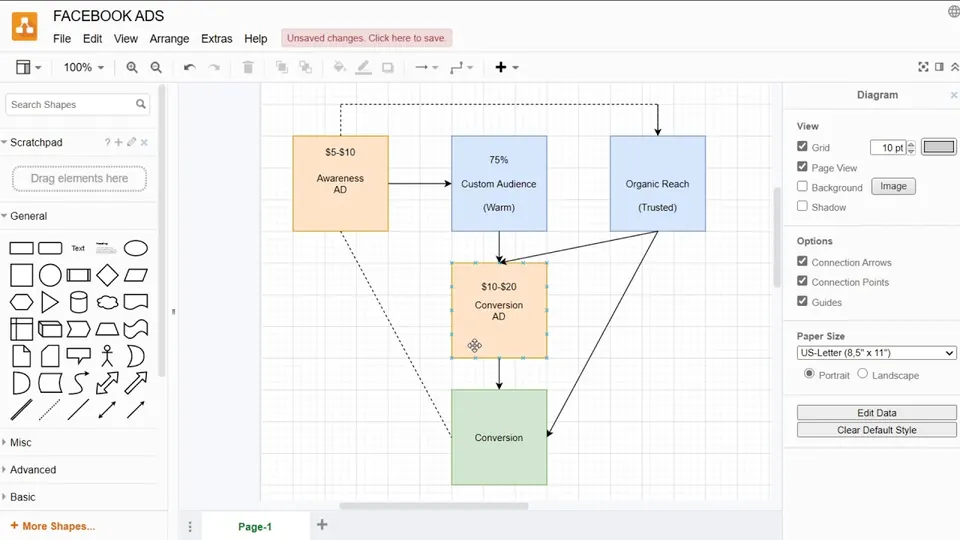Click the Edit Data button

pos(877,413)
